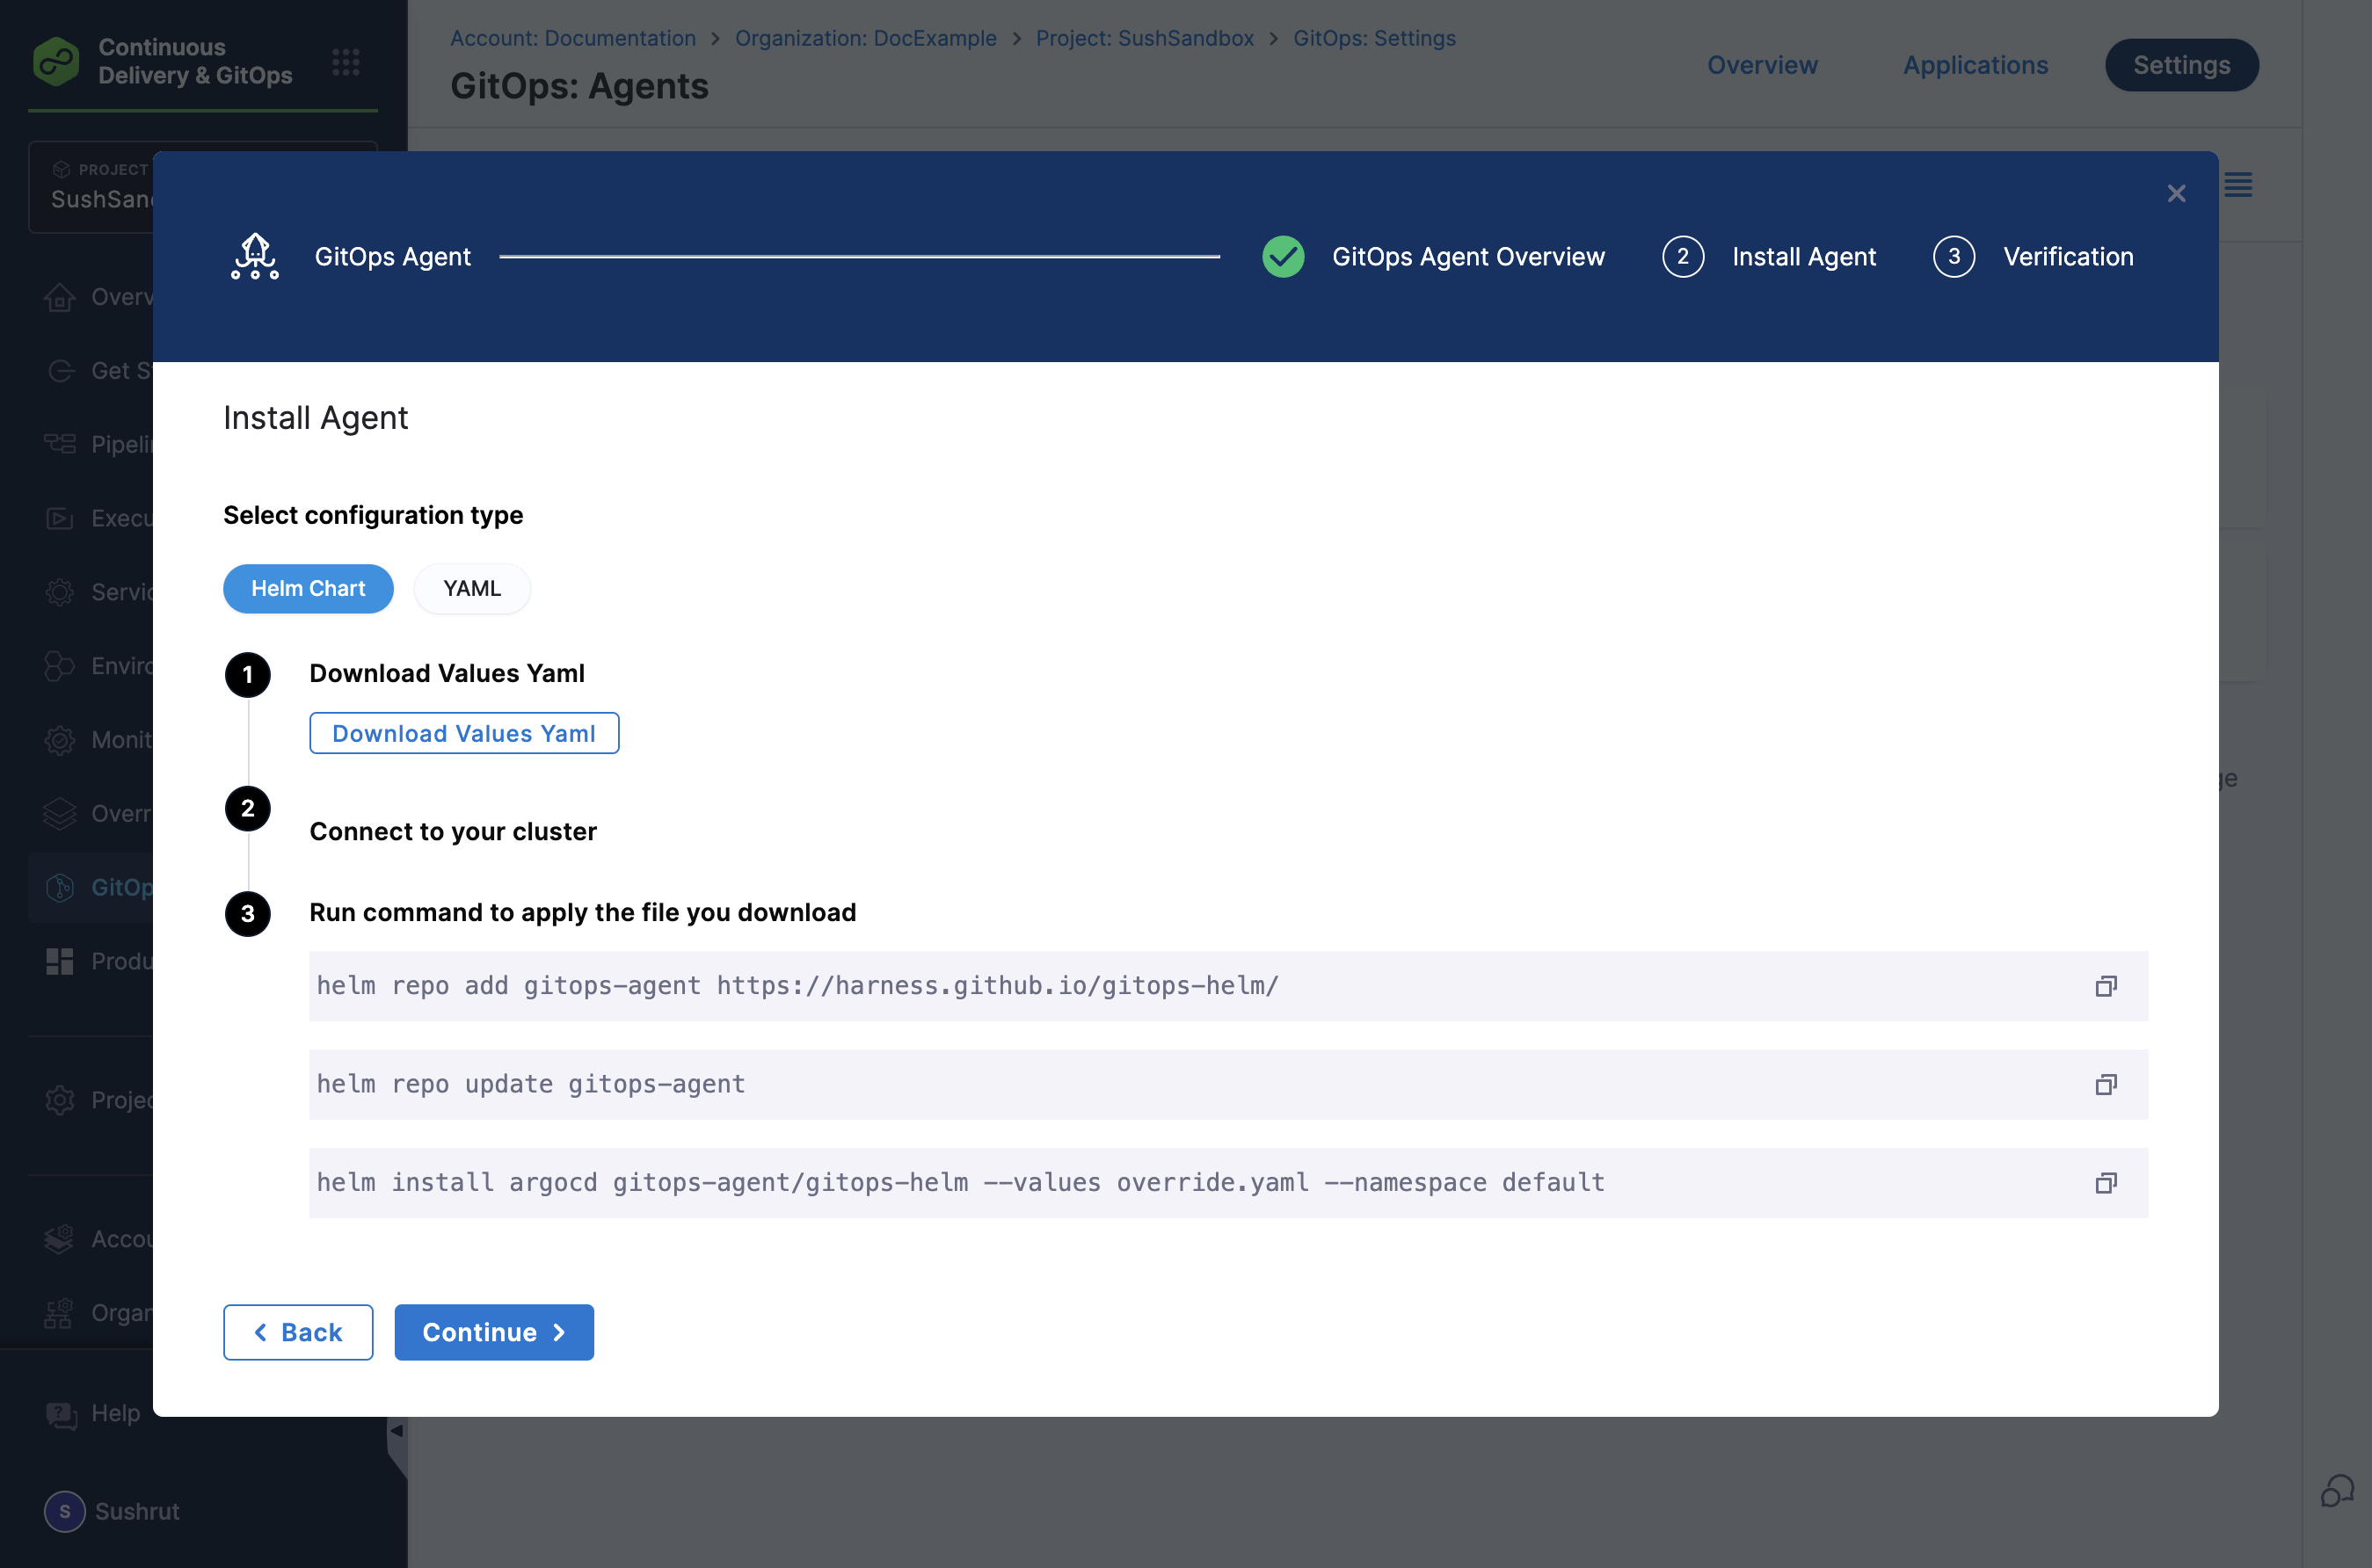This screenshot has width=2372, height=1568.
Task: Collapse the sidebar with the arrow handle
Action: [x=397, y=1431]
